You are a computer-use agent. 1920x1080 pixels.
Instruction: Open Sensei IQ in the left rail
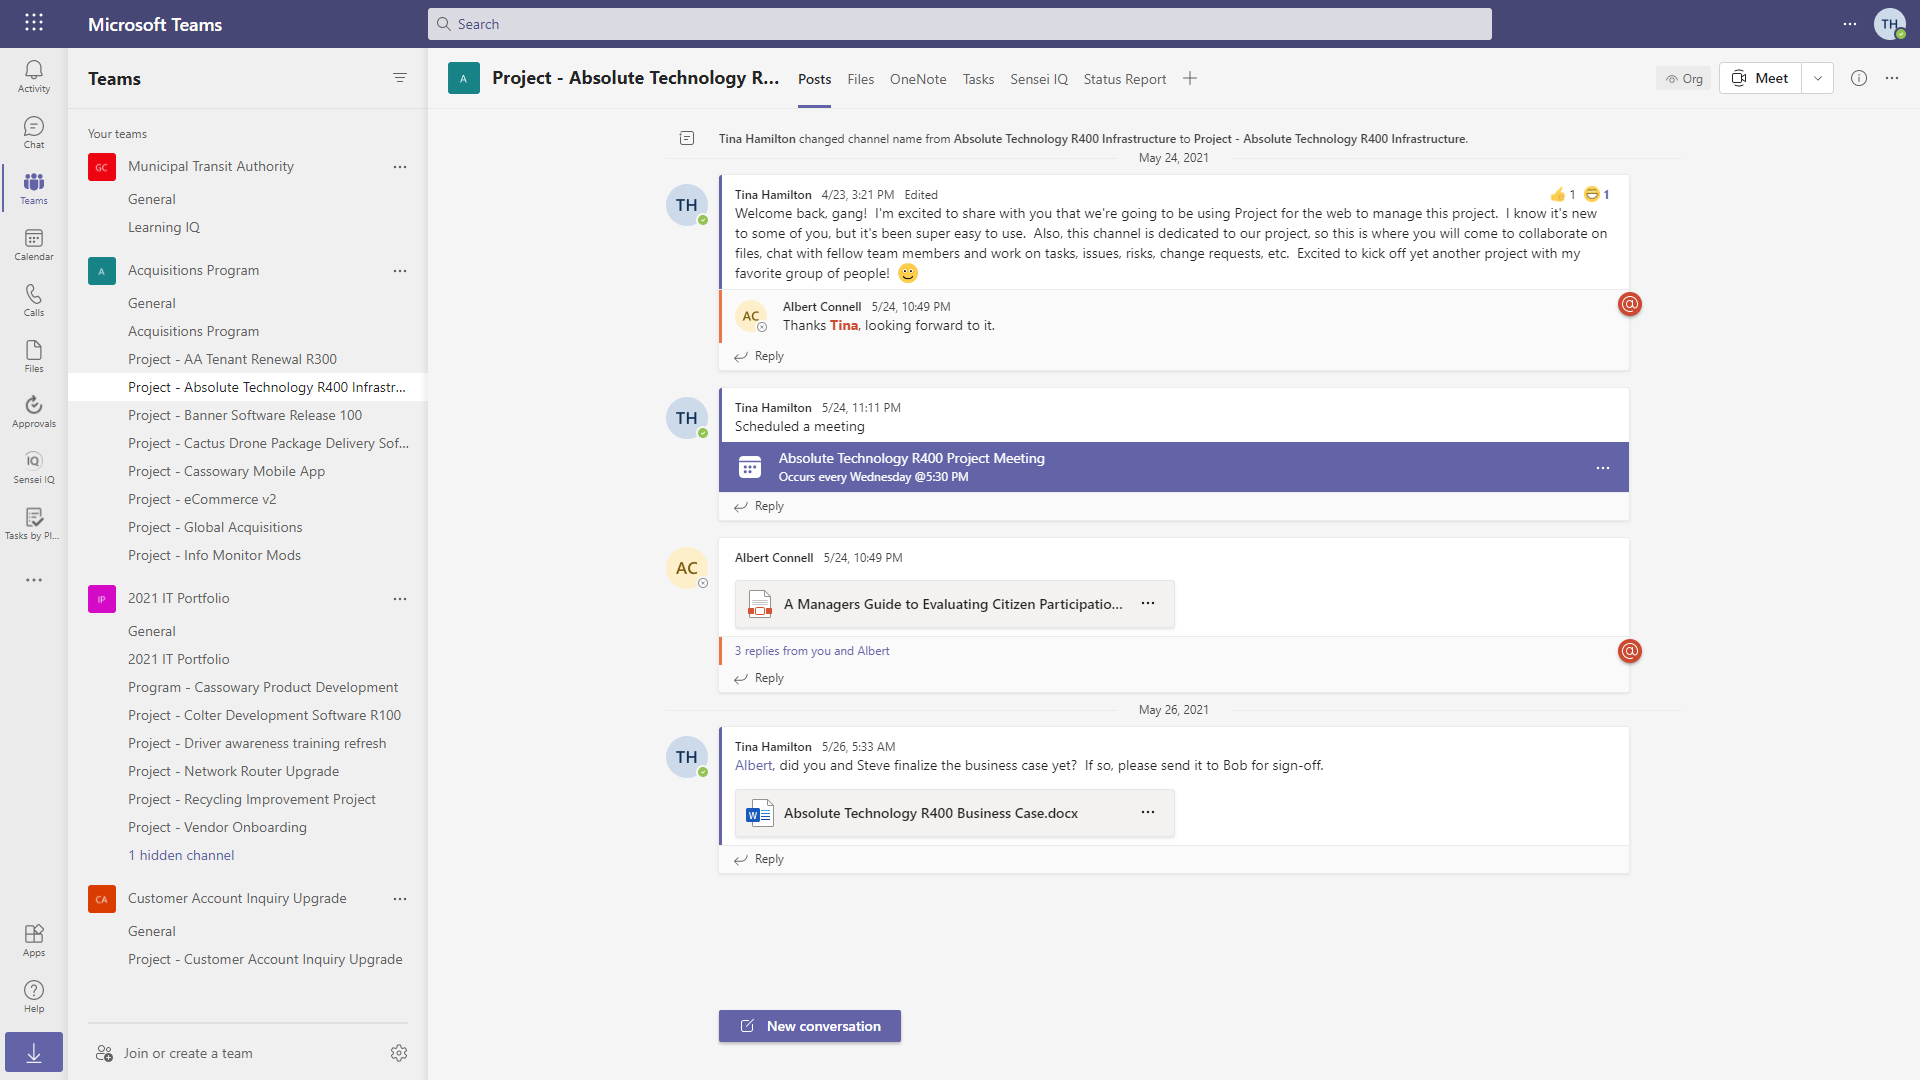[x=34, y=467]
